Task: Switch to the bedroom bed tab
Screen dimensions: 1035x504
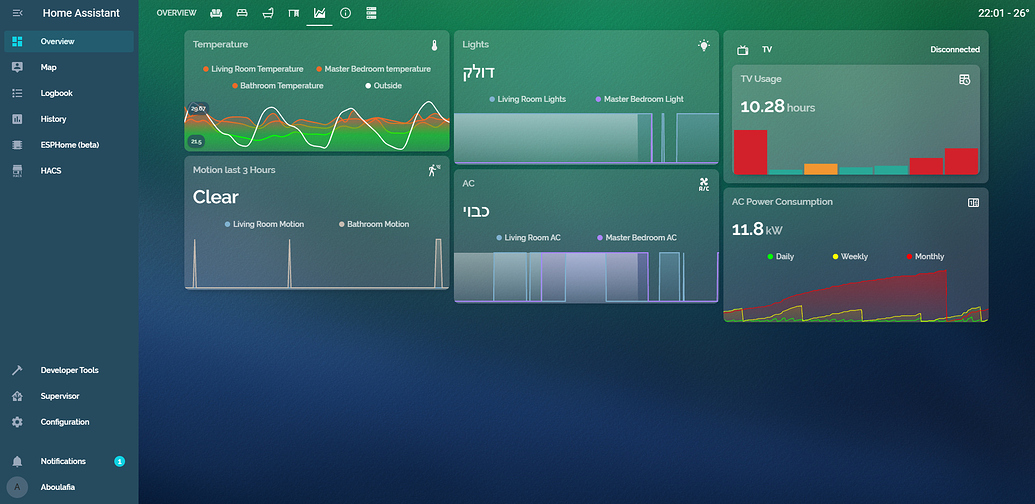Action: (242, 14)
